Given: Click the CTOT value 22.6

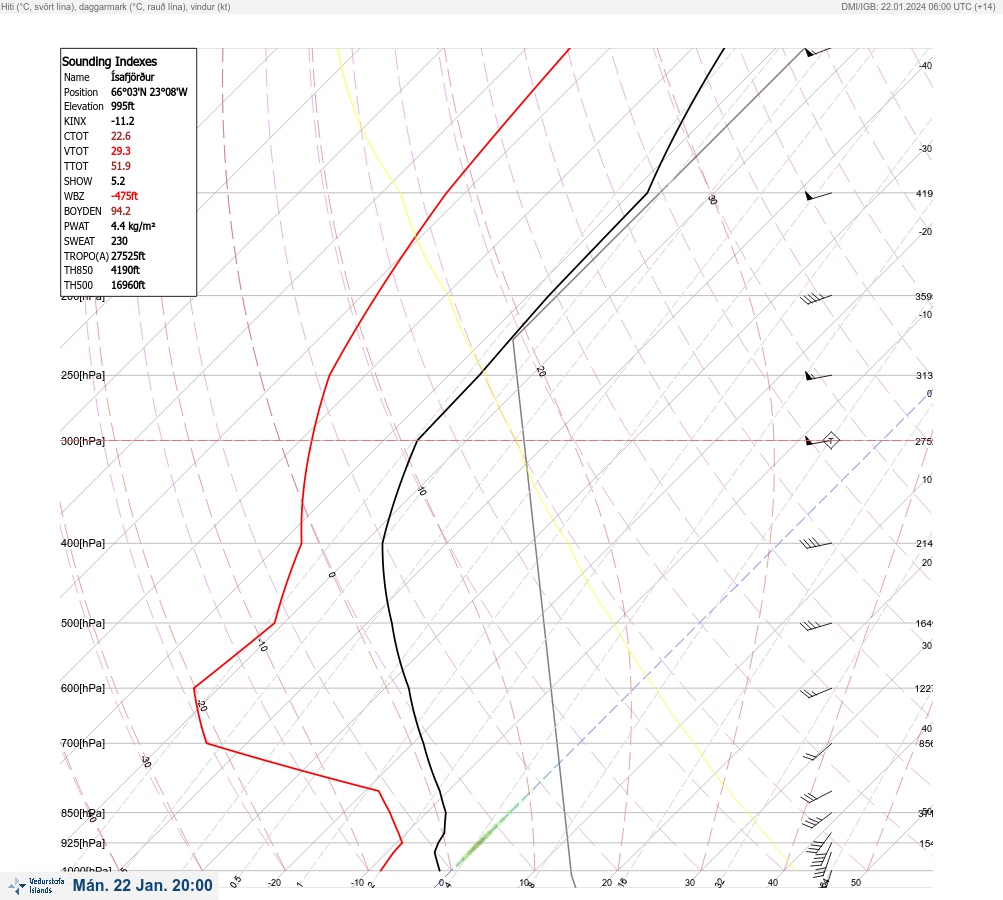Looking at the screenshot, I should pos(121,136).
